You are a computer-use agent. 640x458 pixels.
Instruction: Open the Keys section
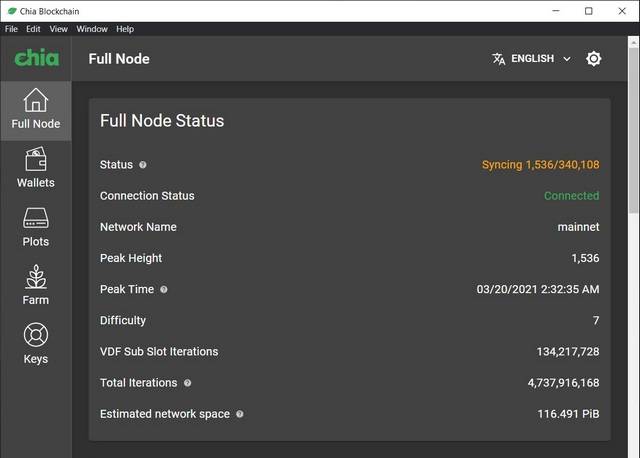pyautogui.click(x=35, y=336)
